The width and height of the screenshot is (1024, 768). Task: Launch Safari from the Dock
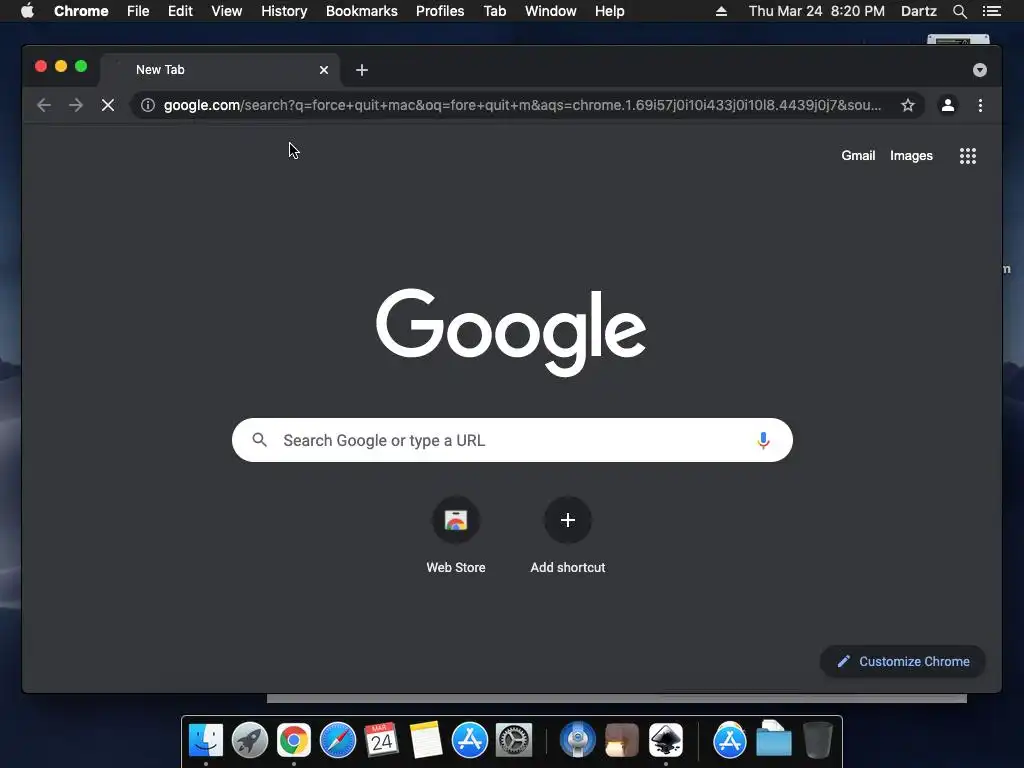338,740
